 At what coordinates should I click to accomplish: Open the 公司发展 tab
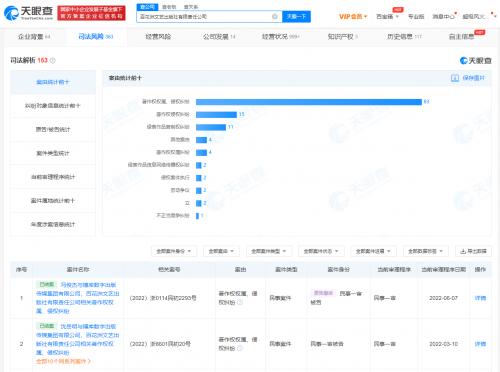point(219,37)
